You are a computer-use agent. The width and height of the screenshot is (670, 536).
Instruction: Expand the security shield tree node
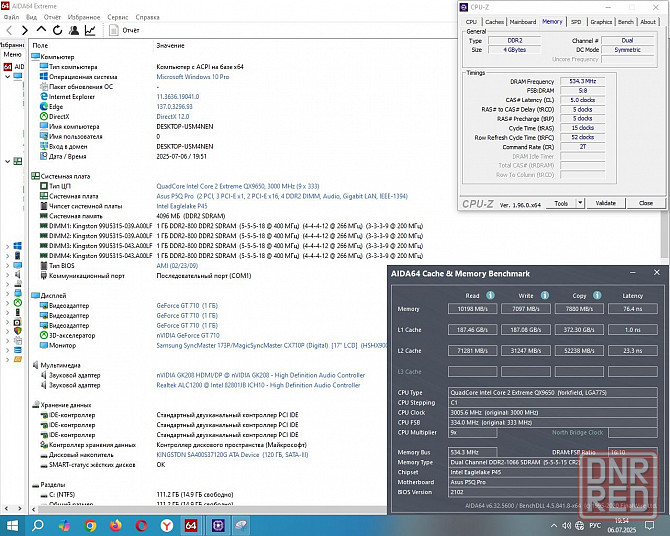tap(7, 331)
